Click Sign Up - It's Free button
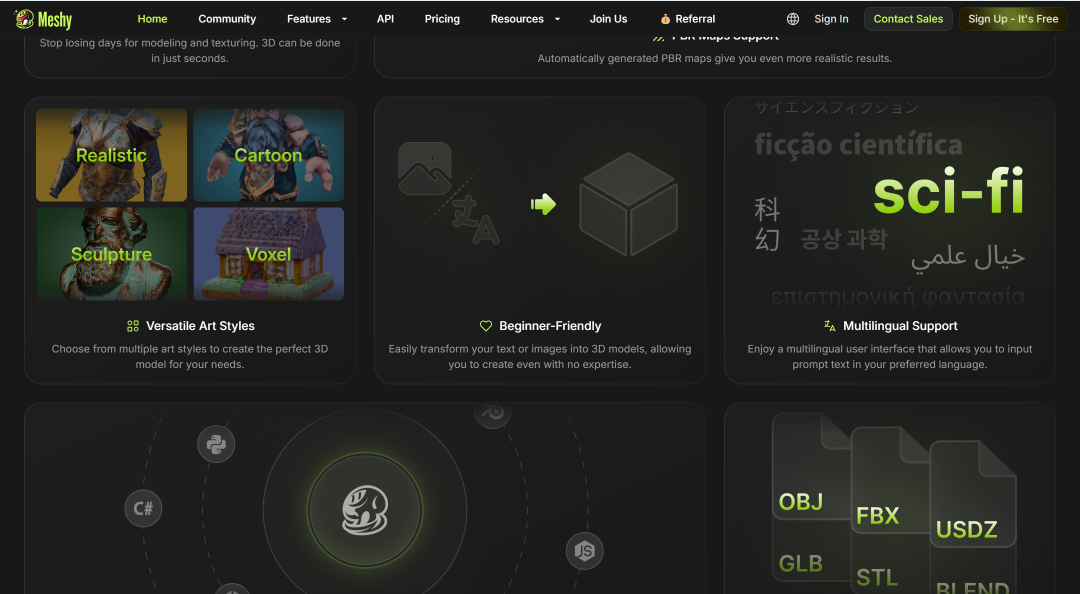Image resolution: width=1080 pixels, height=594 pixels. click(1013, 19)
